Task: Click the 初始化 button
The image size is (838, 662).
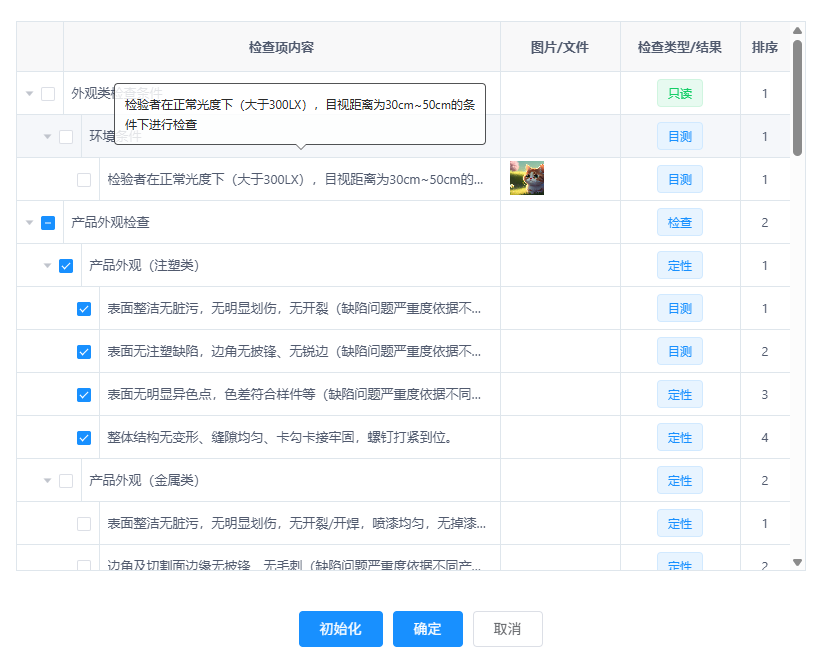Action: point(340,629)
